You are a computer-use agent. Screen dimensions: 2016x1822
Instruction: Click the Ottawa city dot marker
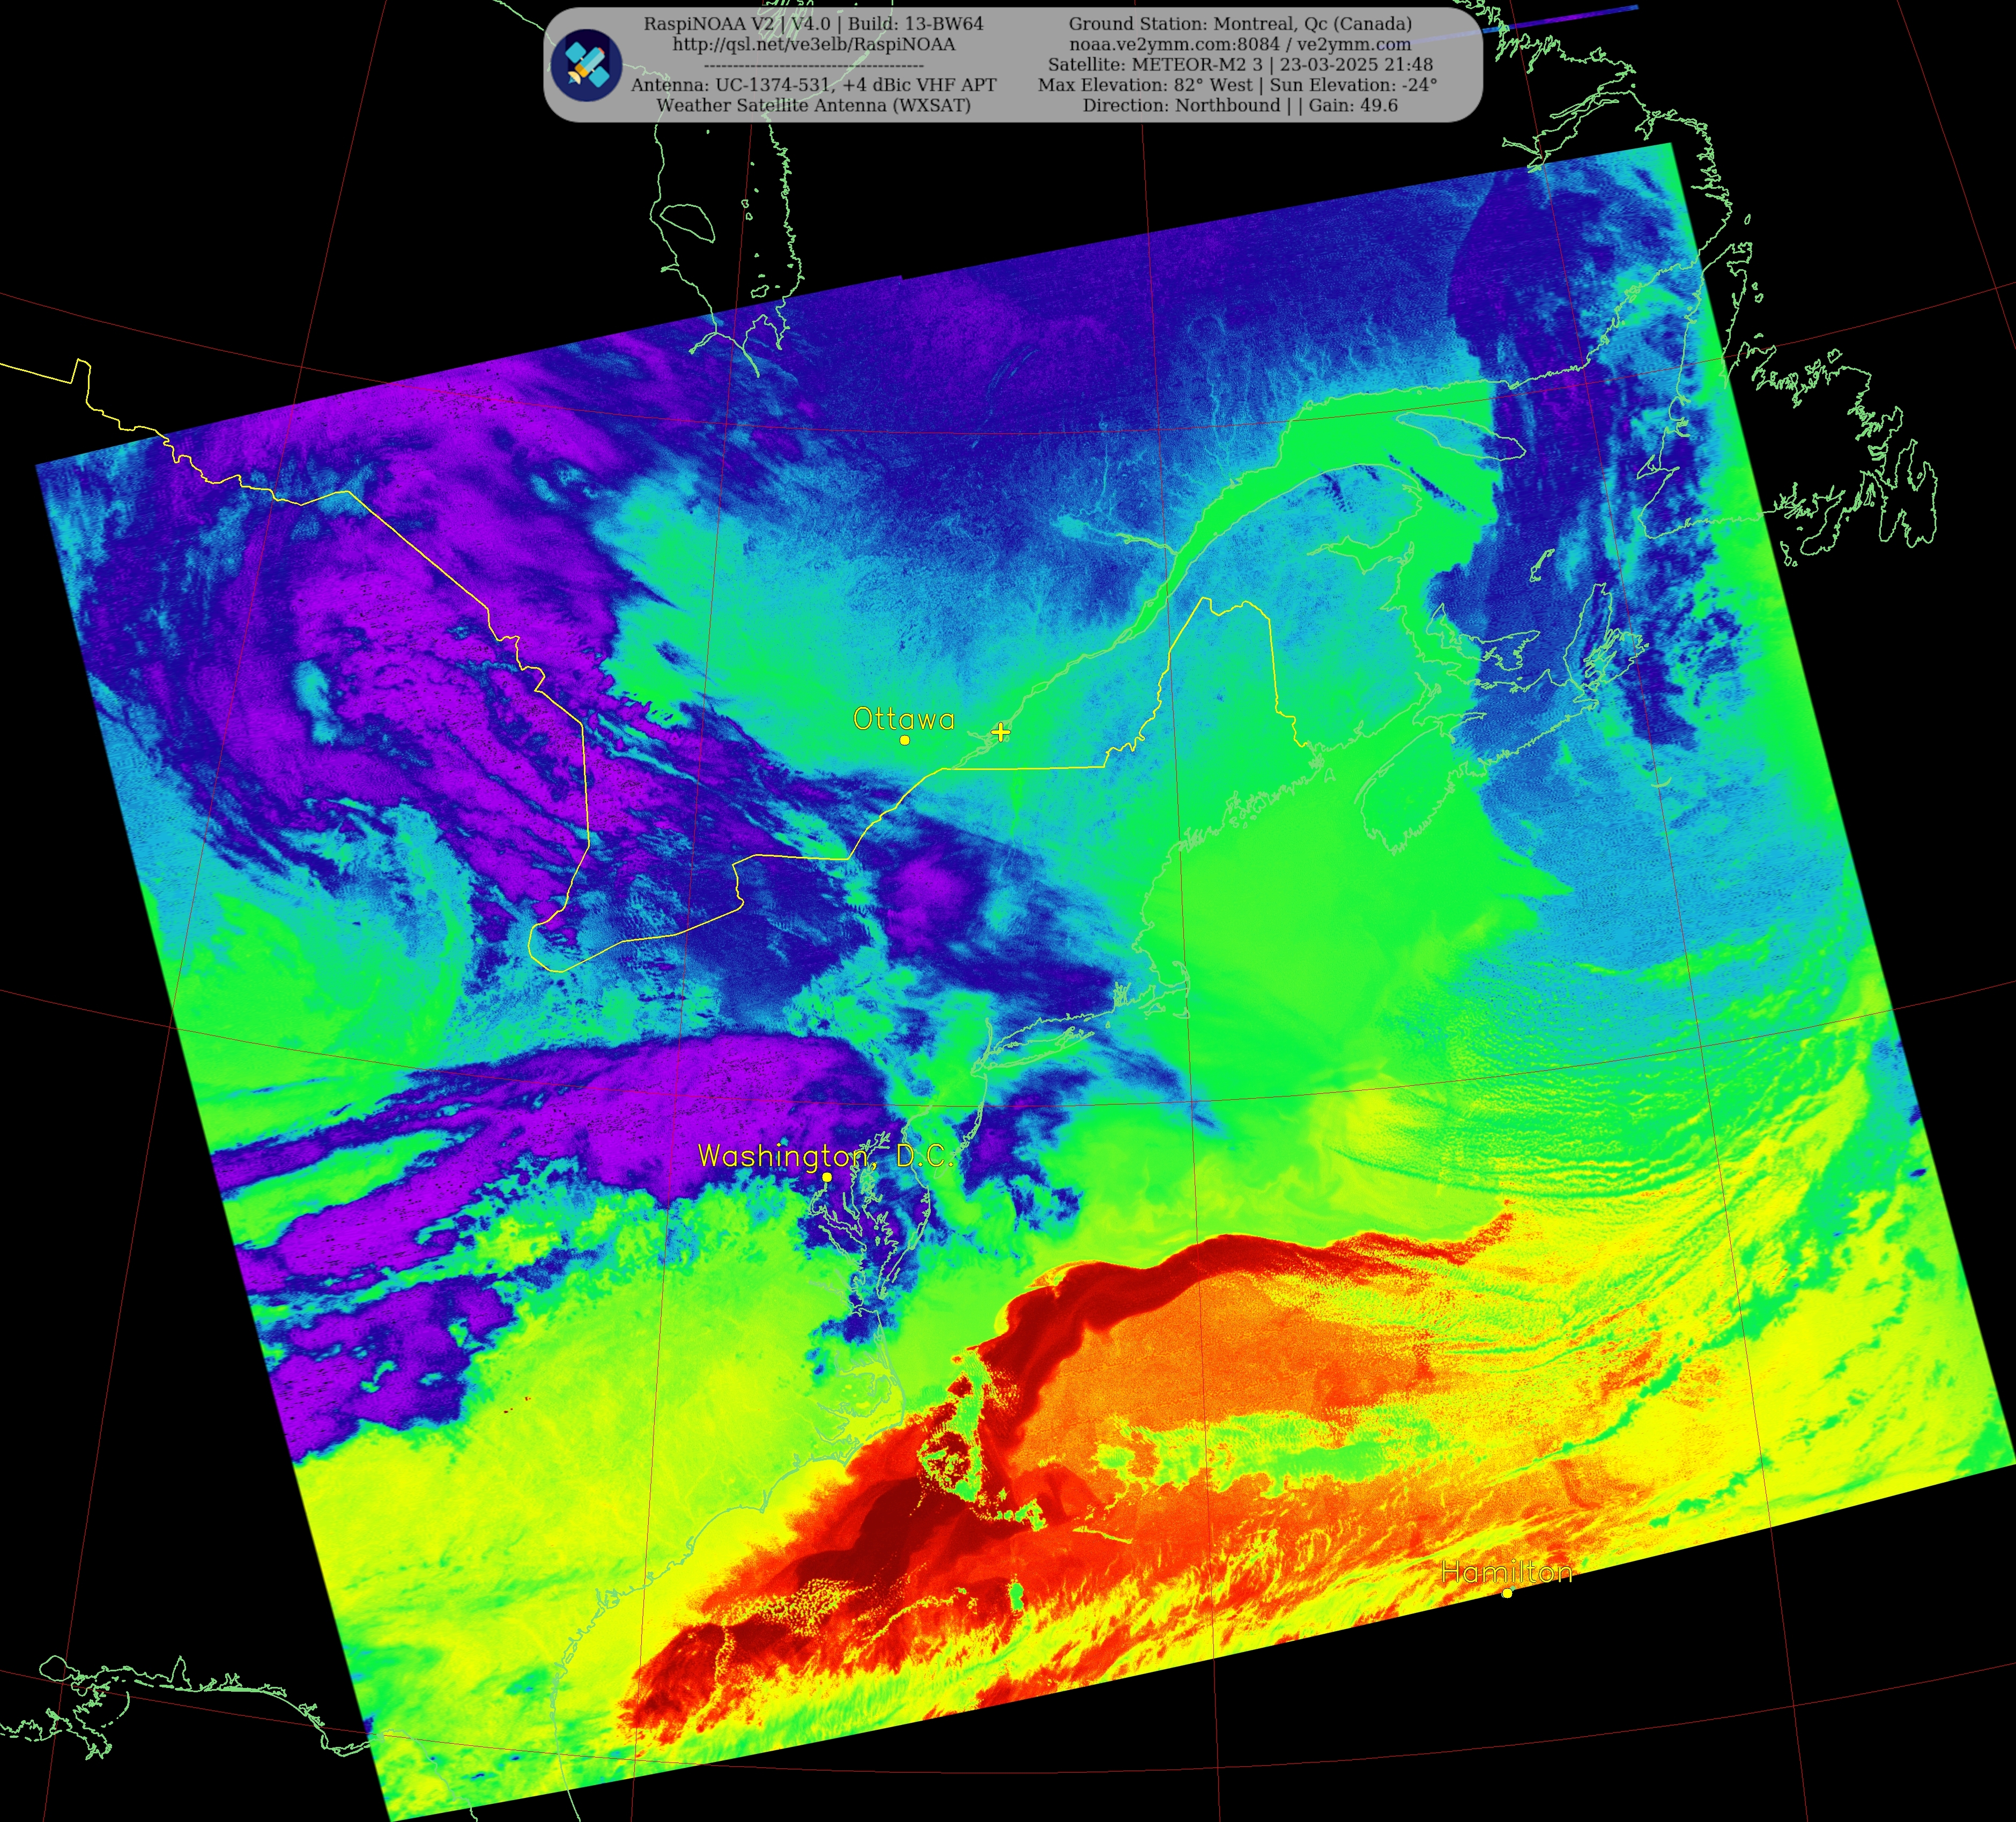point(905,740)
